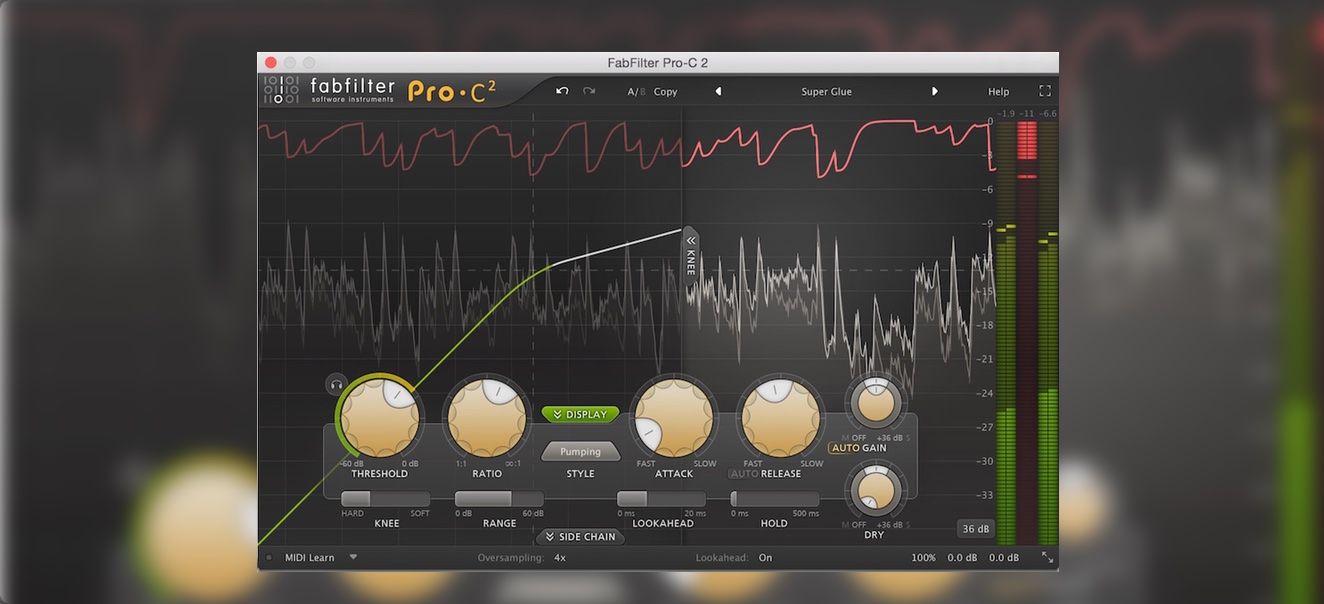Click the FabFilter Pro-C 2 window title
Image resolution: width=1324 pixels, height=604 pixels.
click(x=658, y=63)
